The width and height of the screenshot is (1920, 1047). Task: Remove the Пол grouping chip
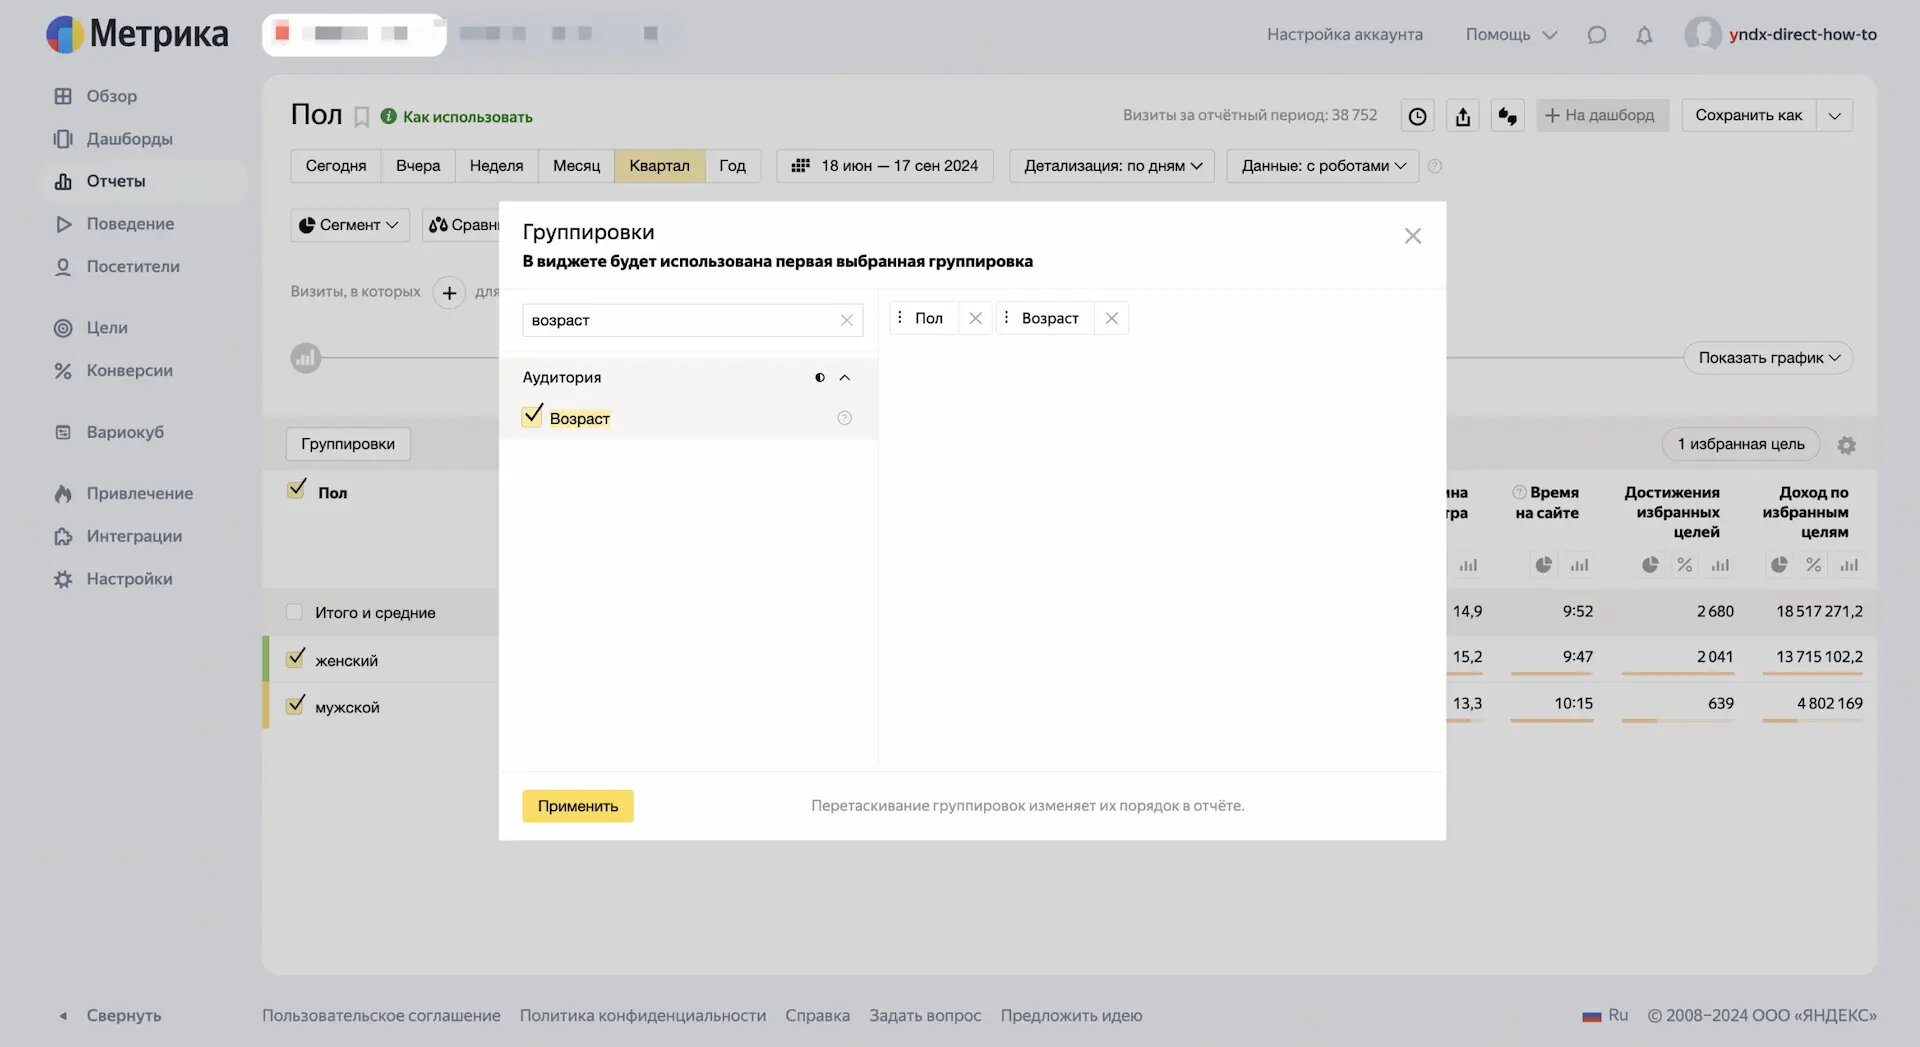point(975,318)
